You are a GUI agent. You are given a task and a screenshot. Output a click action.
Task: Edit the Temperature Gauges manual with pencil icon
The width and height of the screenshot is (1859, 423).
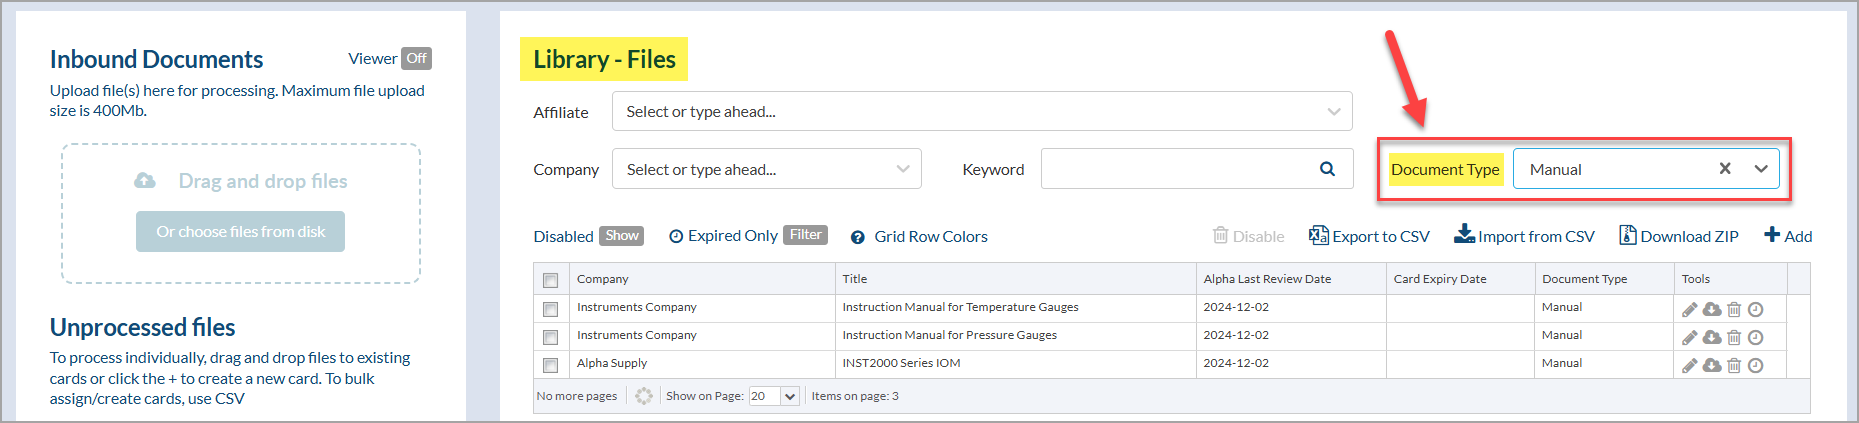(x=1690, y=310)
